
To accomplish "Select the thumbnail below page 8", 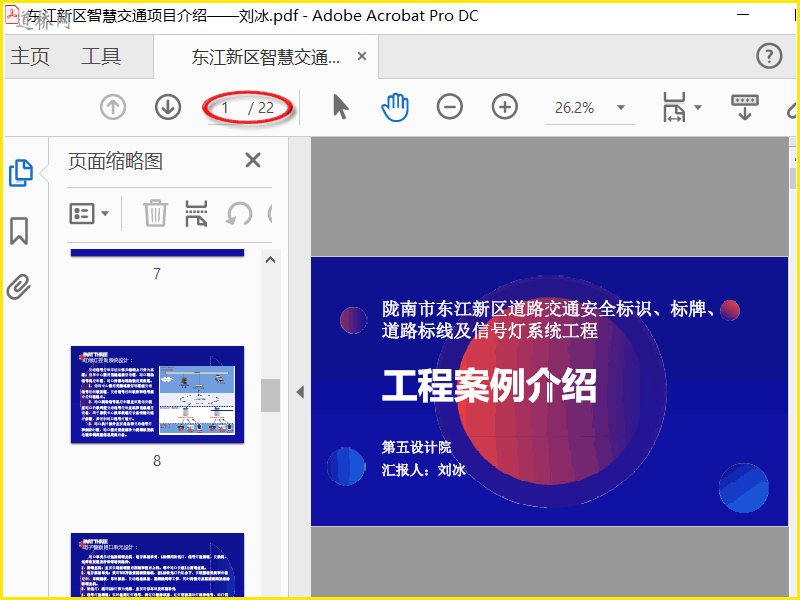I will pyautogui.click(x=157, y=565).
